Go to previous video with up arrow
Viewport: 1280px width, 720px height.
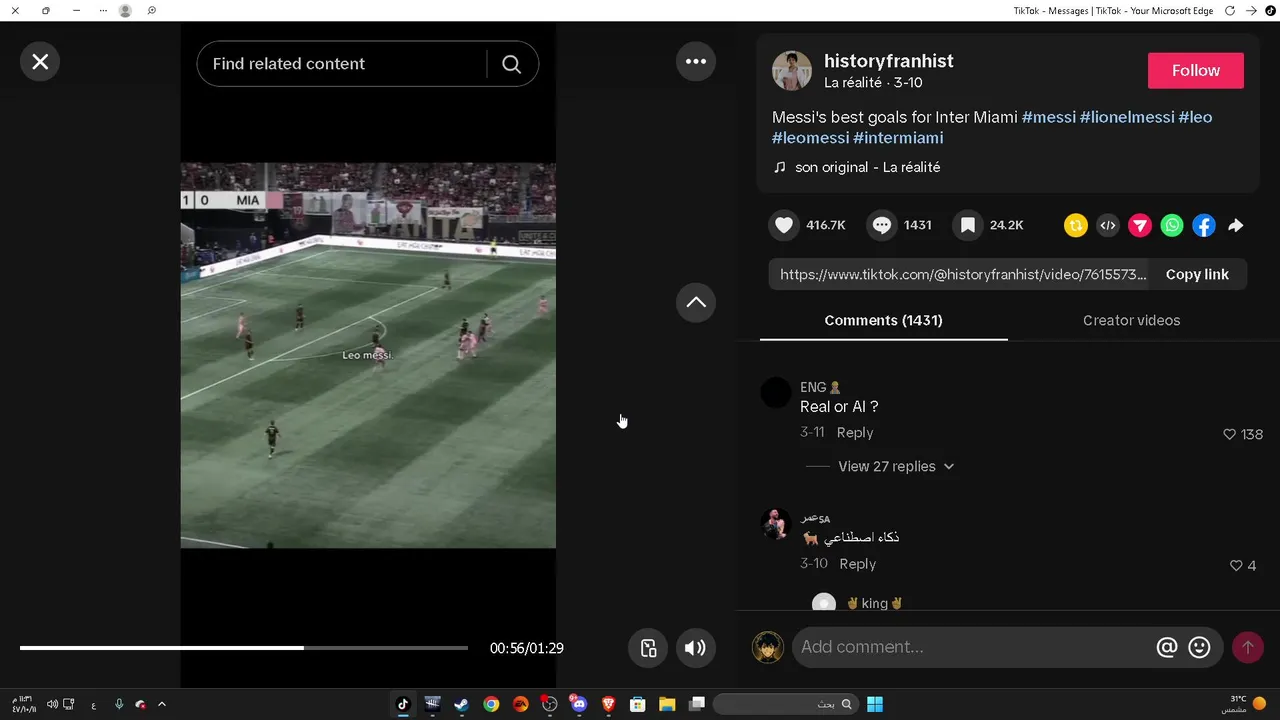coord(696,302)
